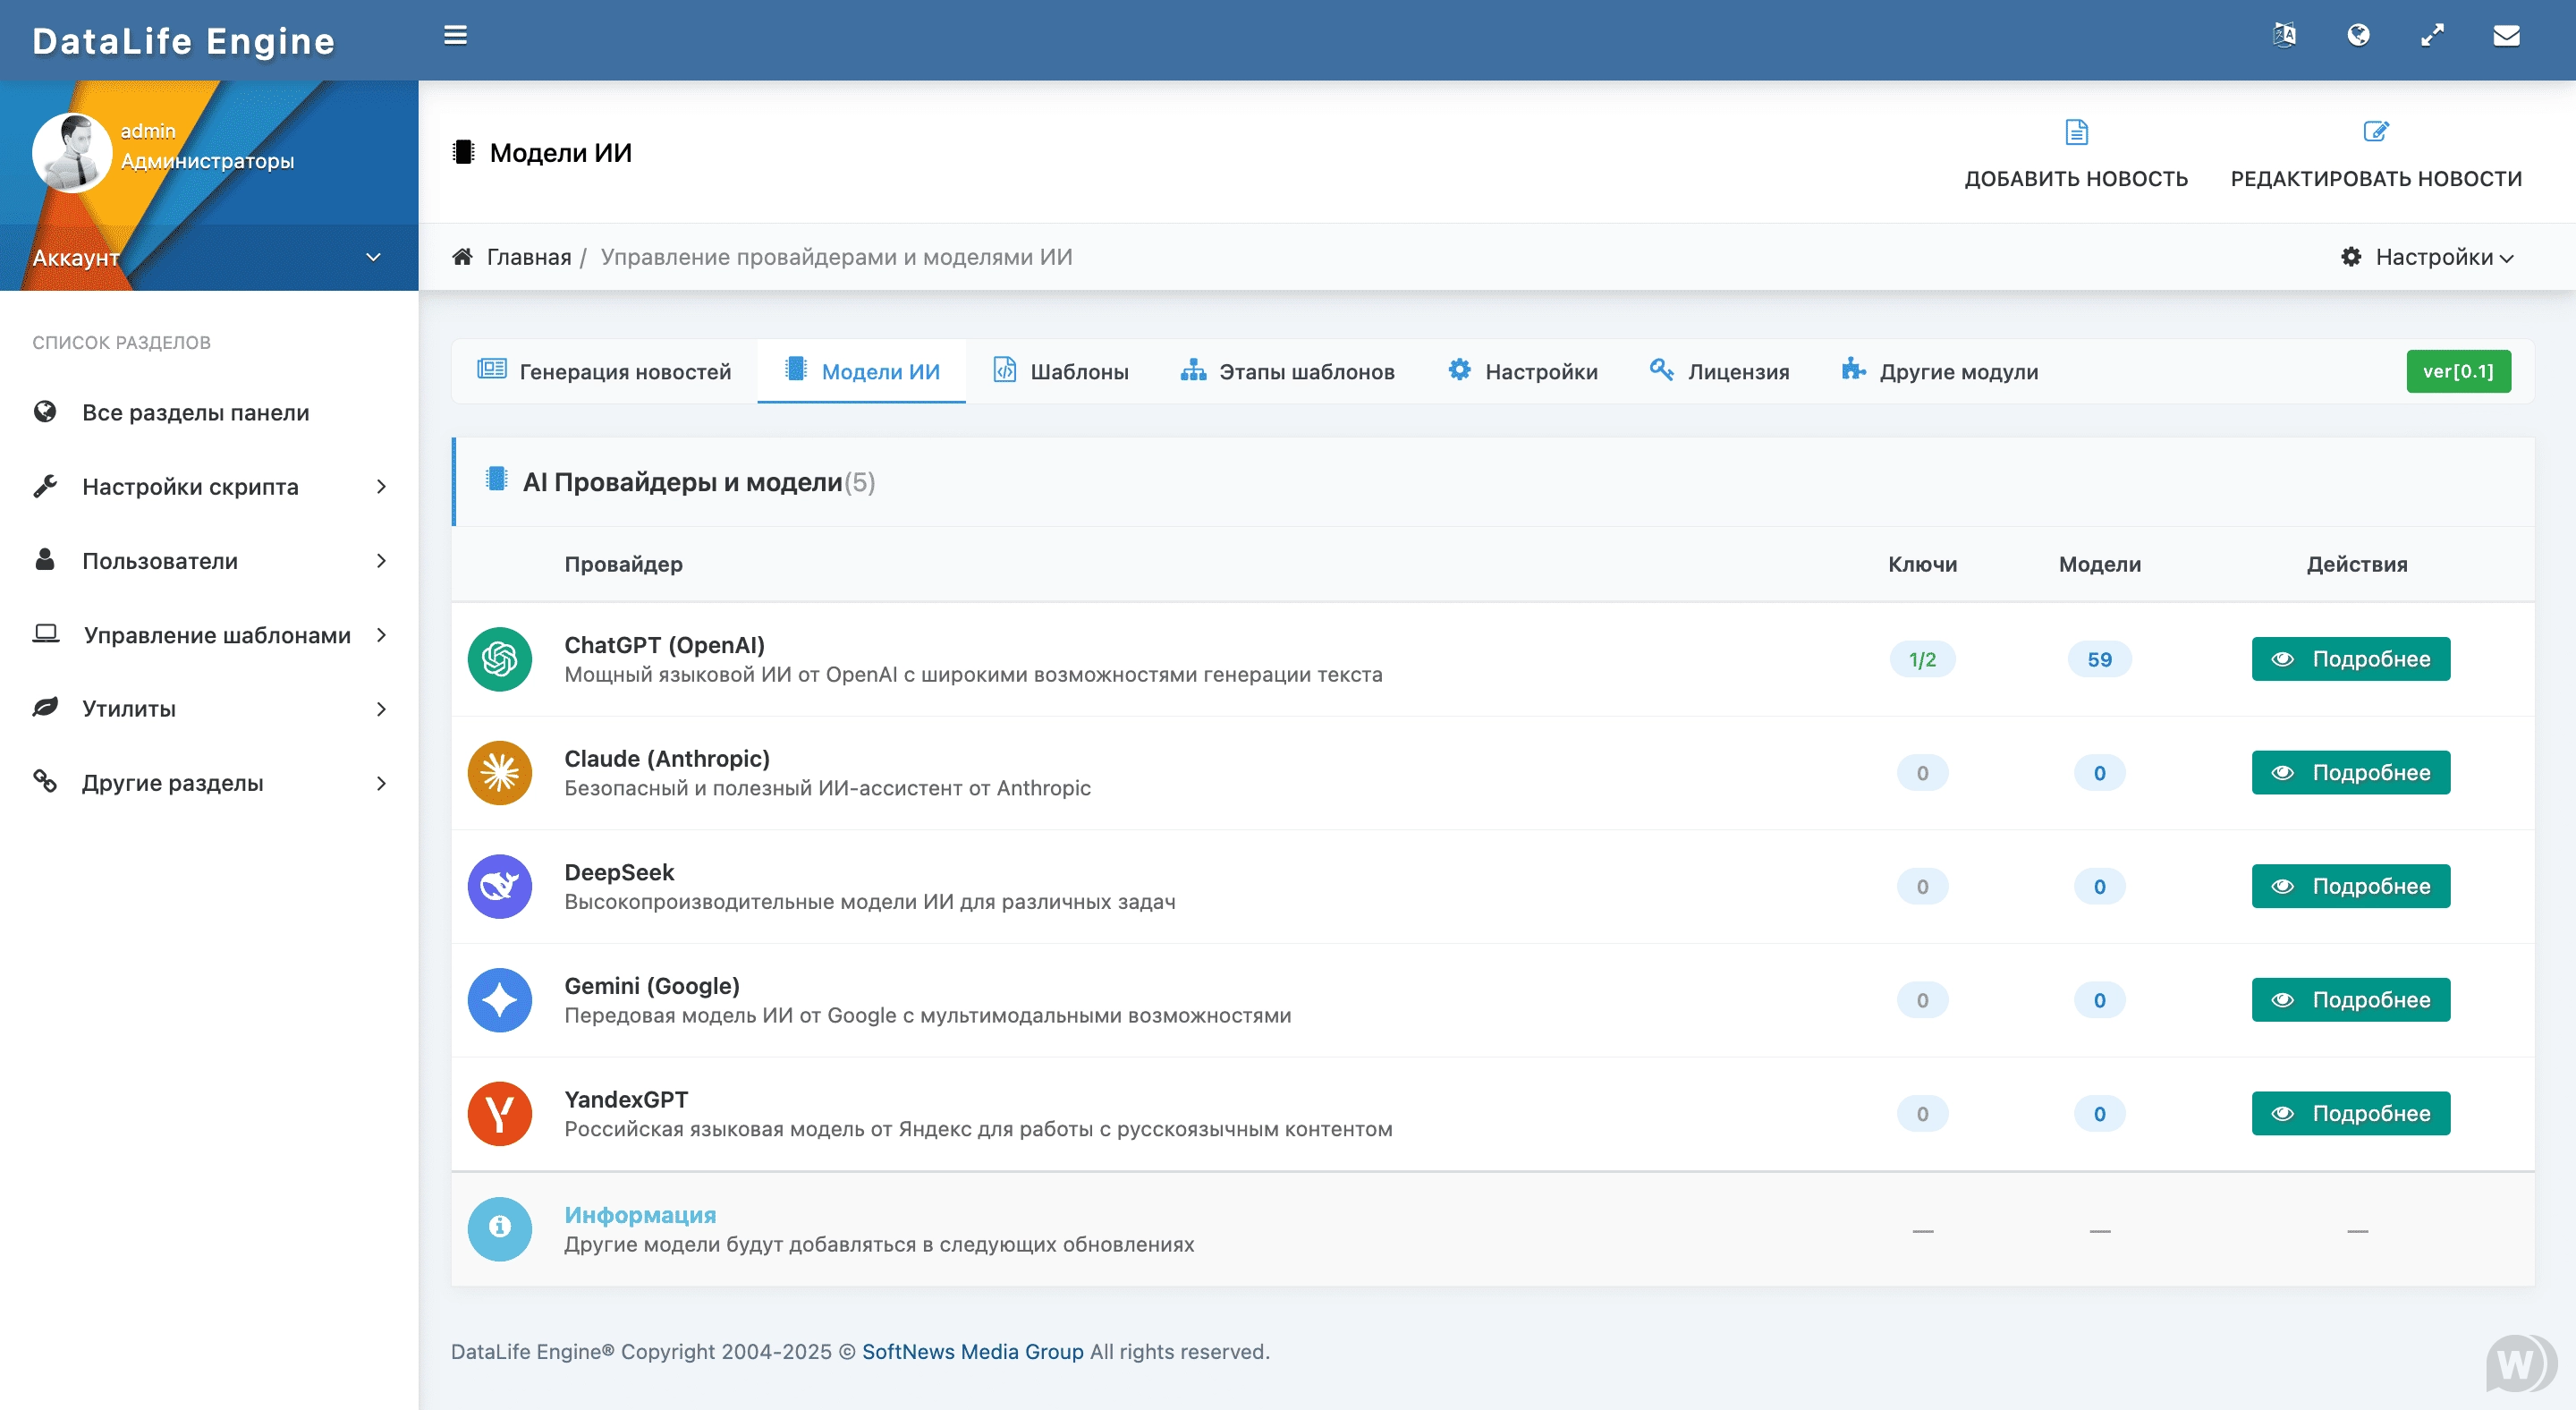
Task: Click the Claude Anthropic provider logo
Action: click(x=499, y=773)
